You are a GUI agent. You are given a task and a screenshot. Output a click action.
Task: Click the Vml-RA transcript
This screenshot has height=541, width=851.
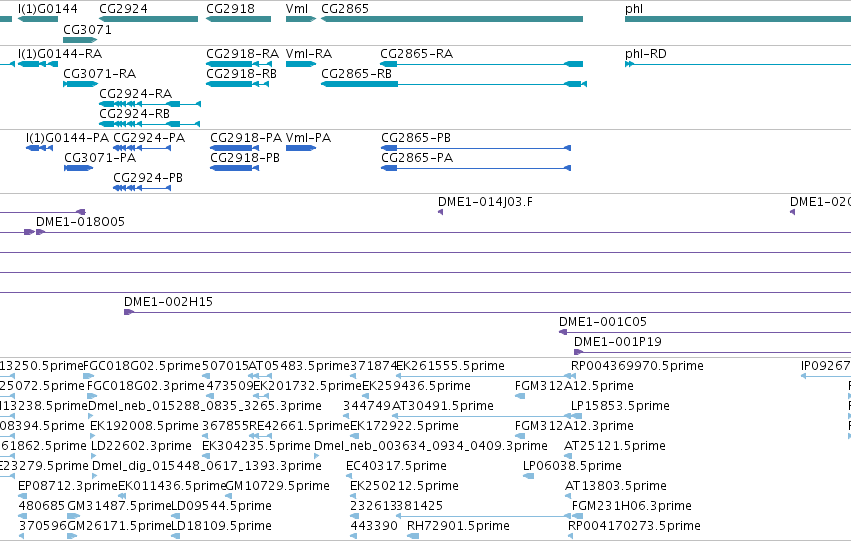[x=301, y=64]
